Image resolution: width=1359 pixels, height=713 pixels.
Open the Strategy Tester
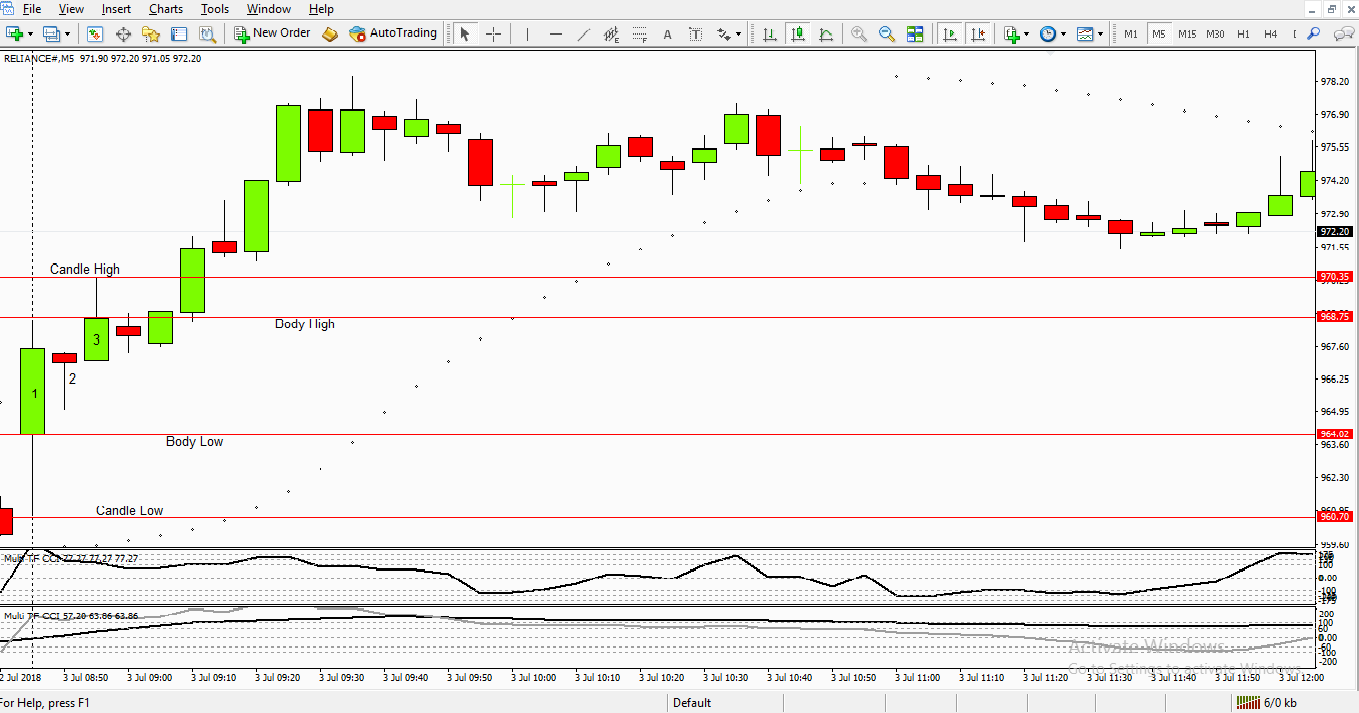tap(207, 34)
